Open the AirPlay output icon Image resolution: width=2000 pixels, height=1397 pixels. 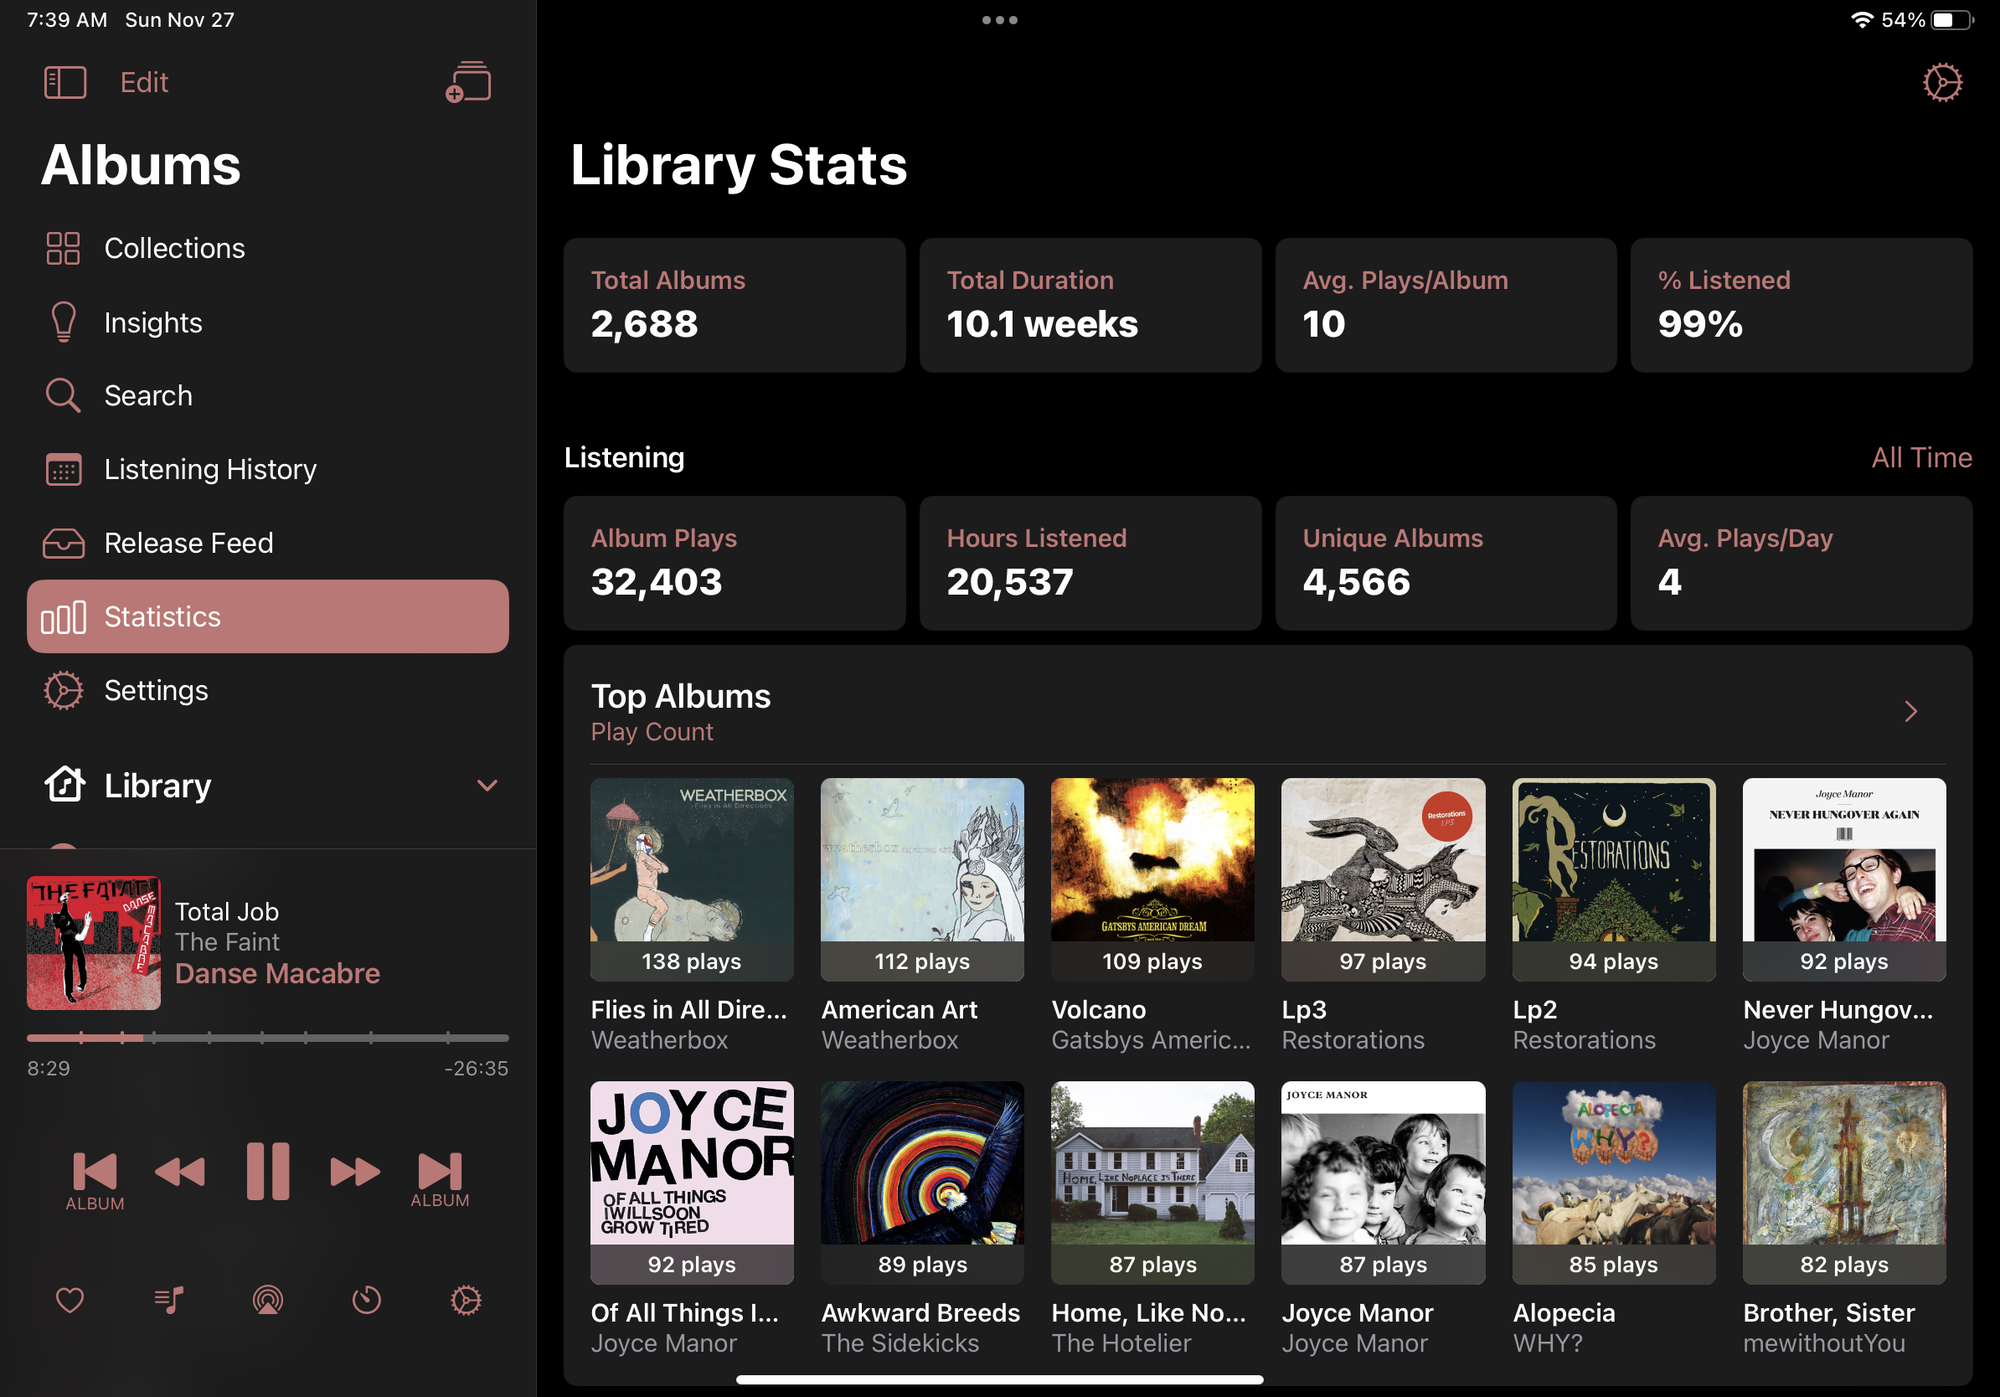(x=267, y=1300)
